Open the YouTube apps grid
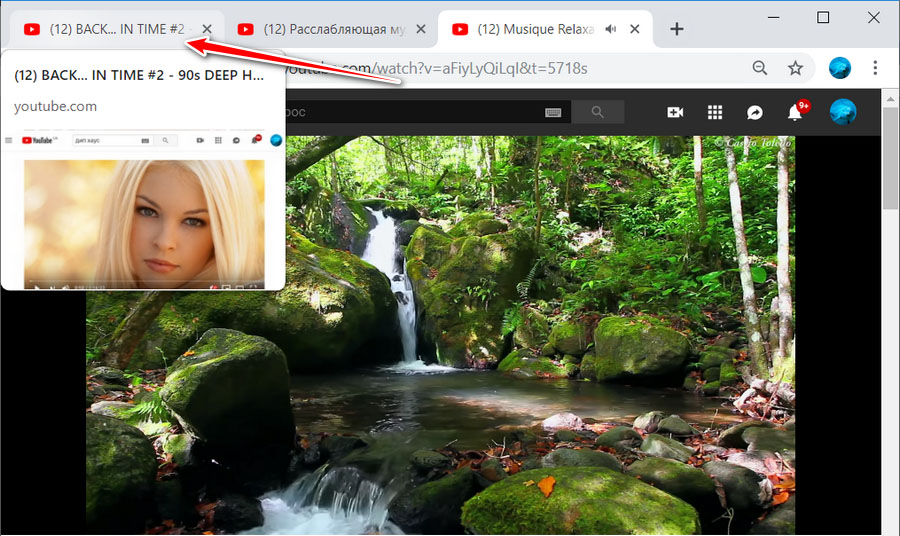900x536 pixels. [x=715, y=113]
